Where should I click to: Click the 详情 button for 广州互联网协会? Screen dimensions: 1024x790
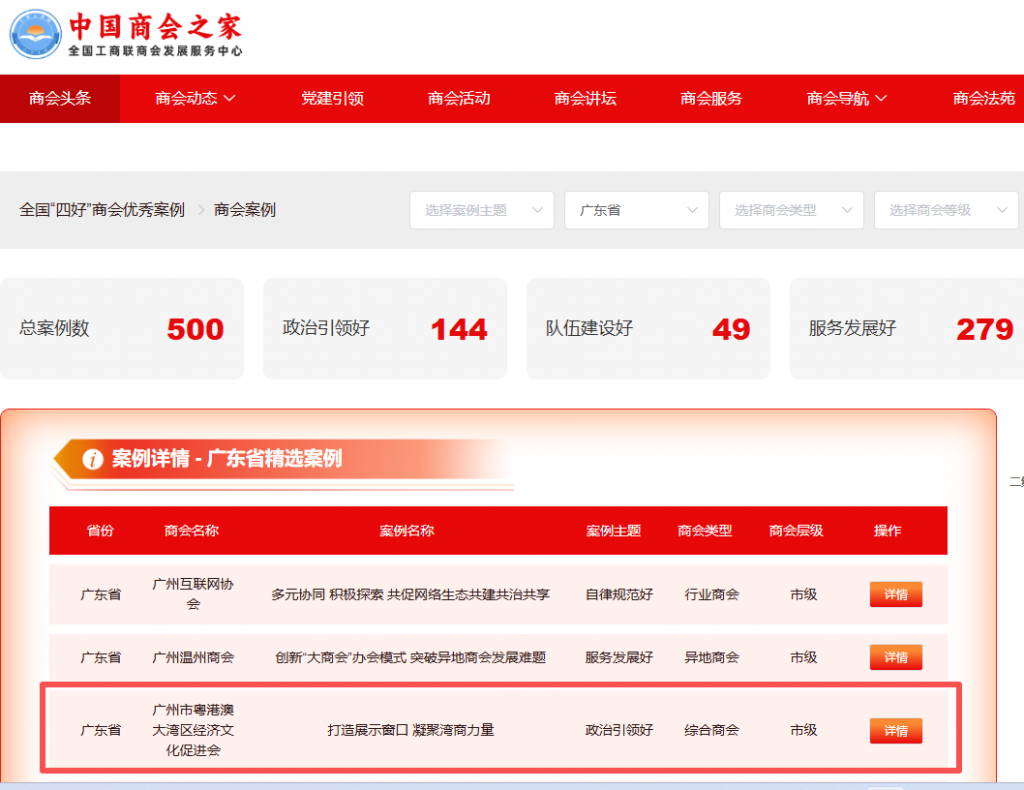pos(895,594)
